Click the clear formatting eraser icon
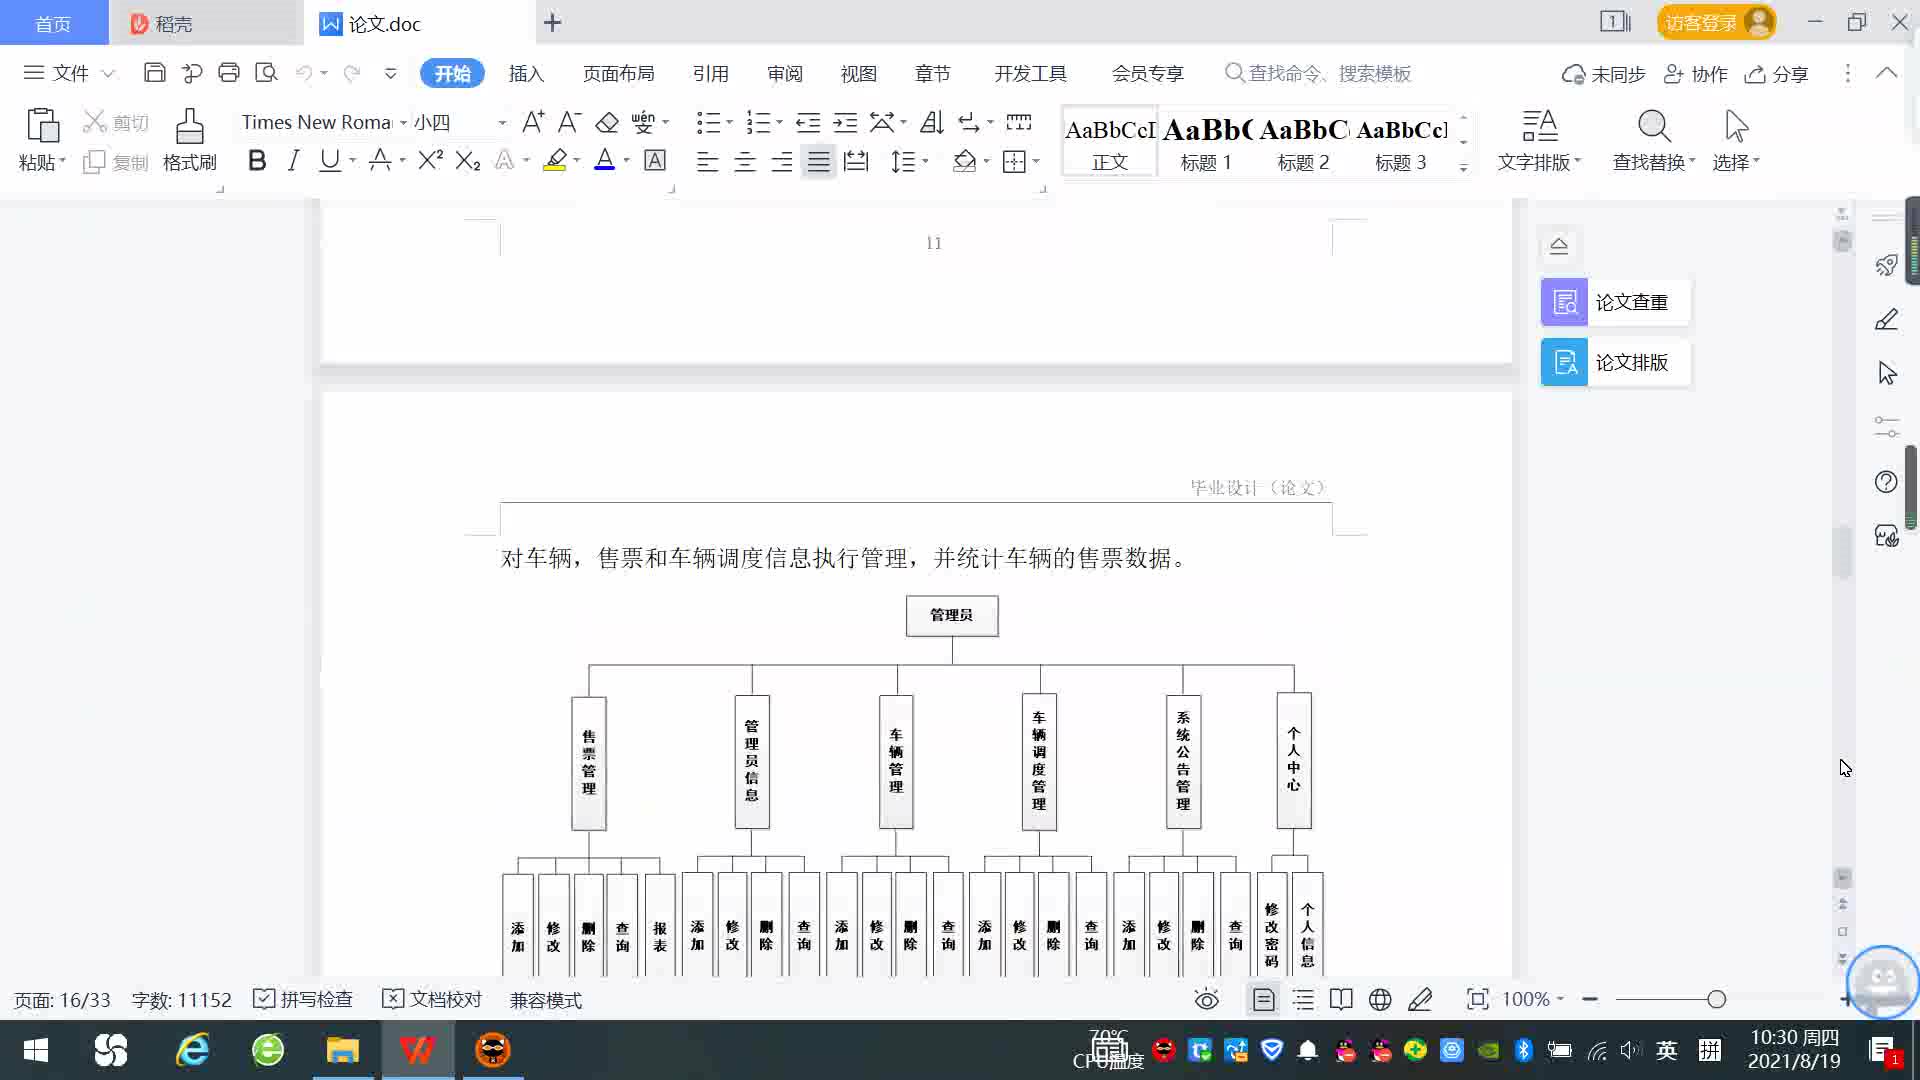Screen dimensions: 1920x1080 tap(607, 122)
